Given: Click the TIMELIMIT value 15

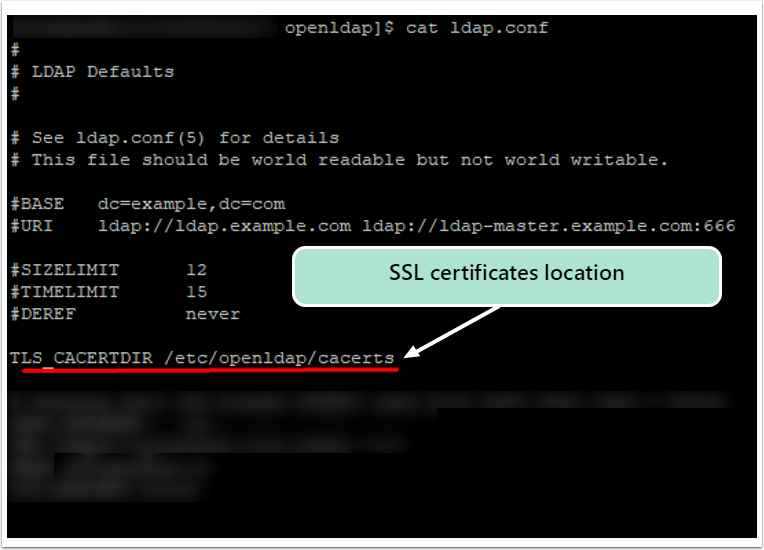Looking at the screenshot, I should pyautogui.click(x=197, y=292).
